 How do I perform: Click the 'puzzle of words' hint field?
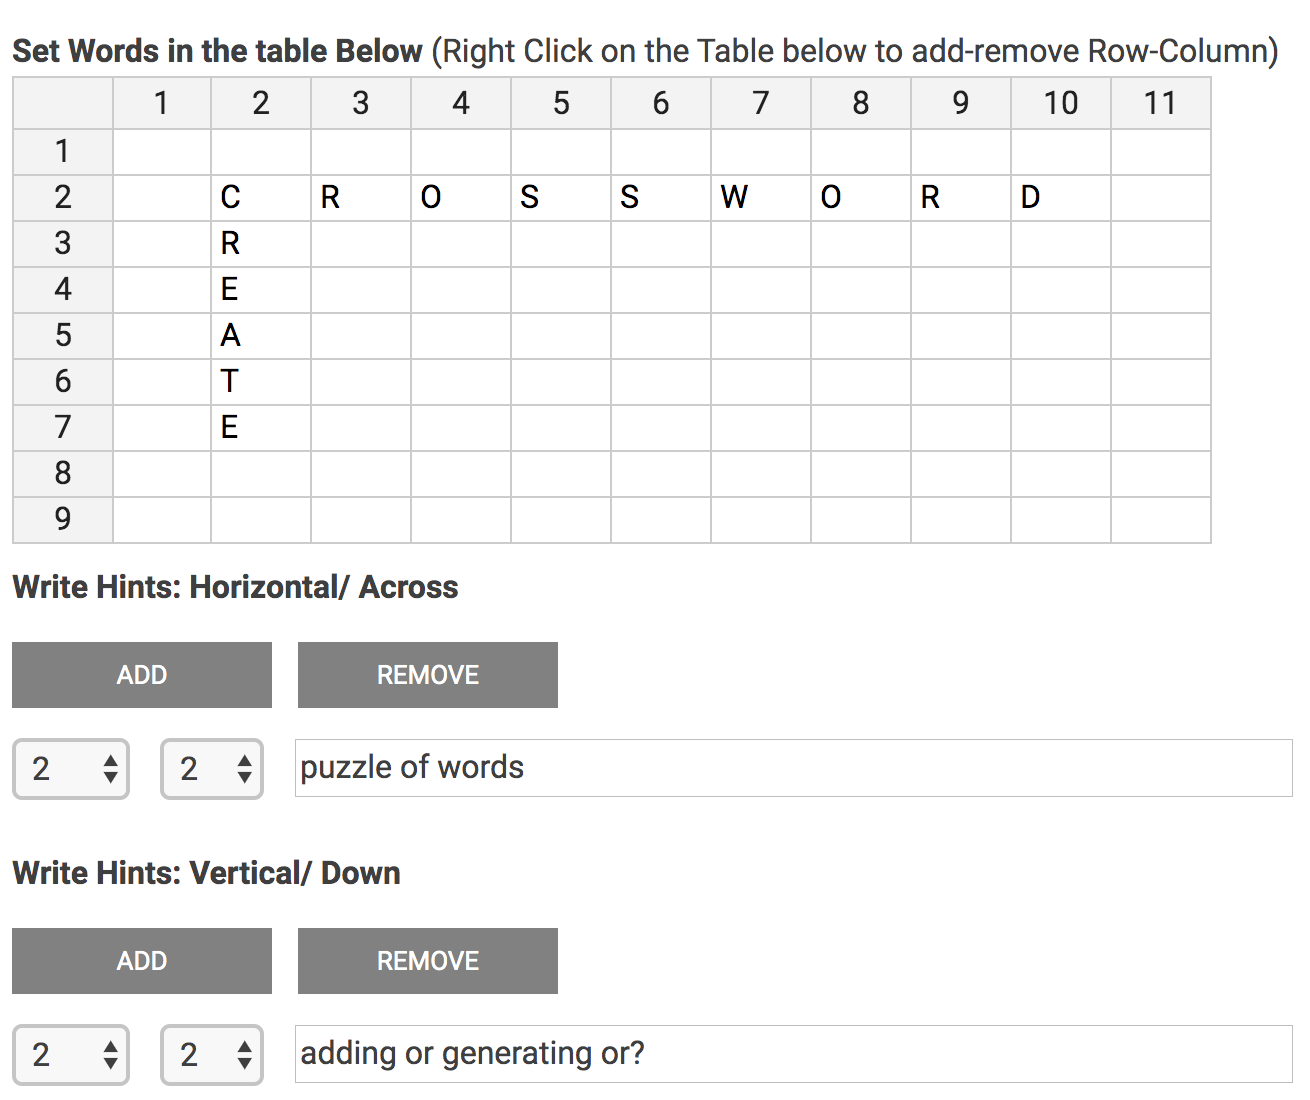coord(793,768)
